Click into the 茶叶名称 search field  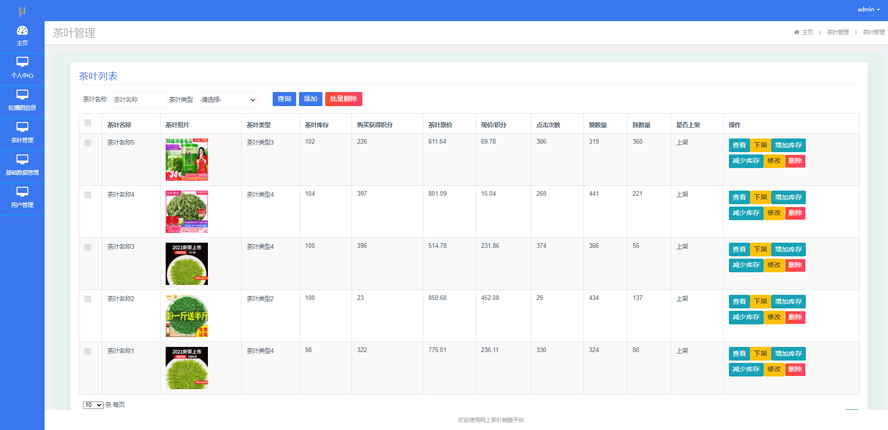138,100
